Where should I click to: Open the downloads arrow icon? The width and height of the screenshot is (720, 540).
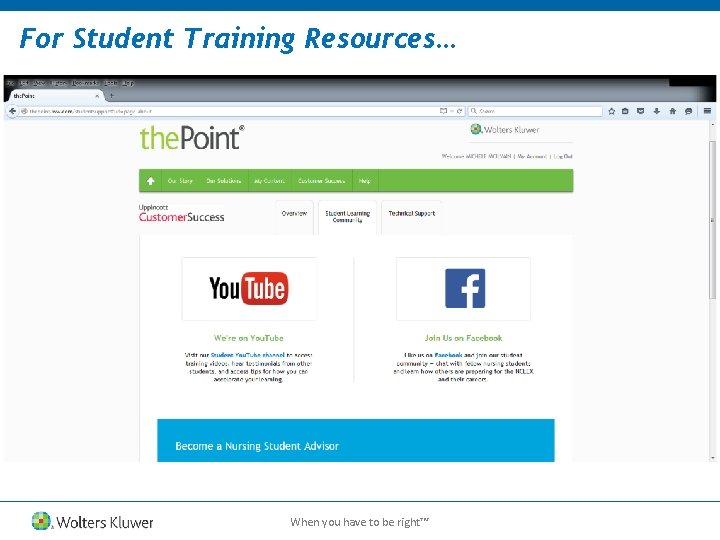(657, 111)
